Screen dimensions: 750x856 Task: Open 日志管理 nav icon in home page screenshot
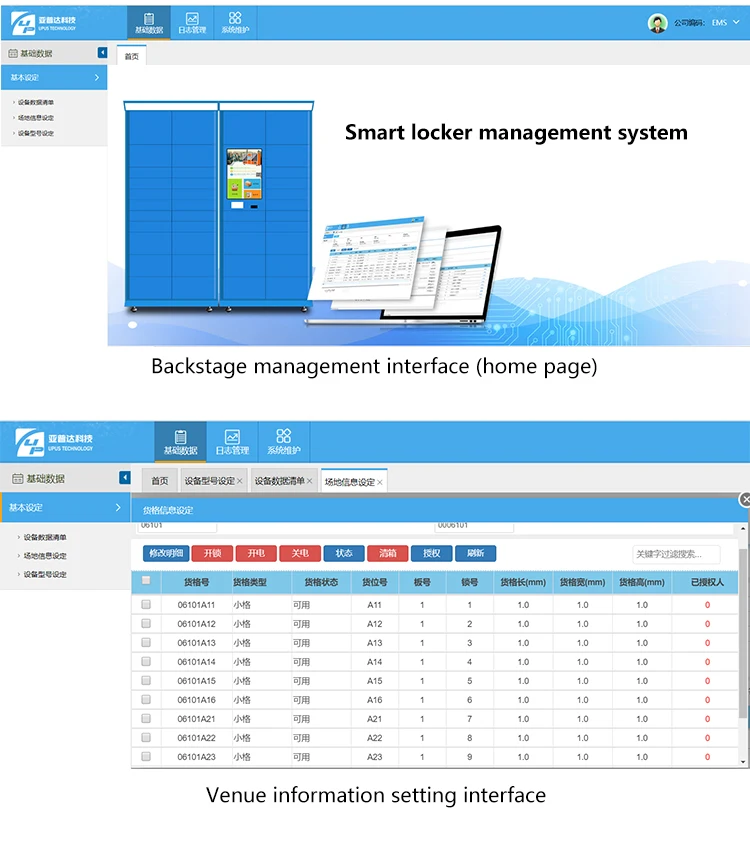coord(192,23)
